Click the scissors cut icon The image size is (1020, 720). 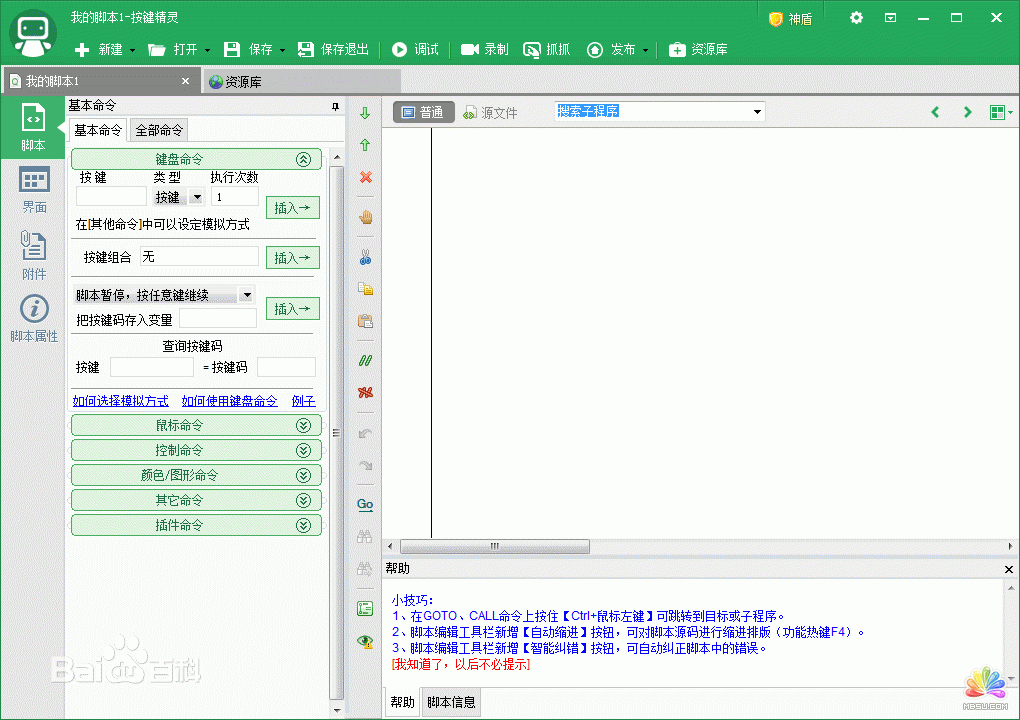(x=365, y=257)
